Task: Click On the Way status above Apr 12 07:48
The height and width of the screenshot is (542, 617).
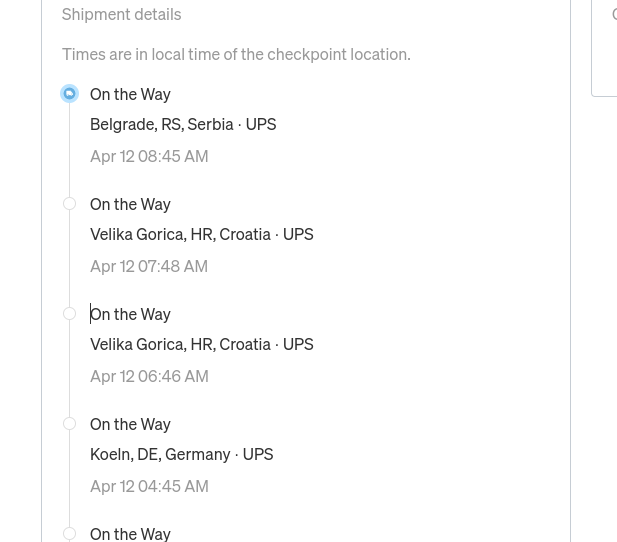Action: tap(130, 204)
